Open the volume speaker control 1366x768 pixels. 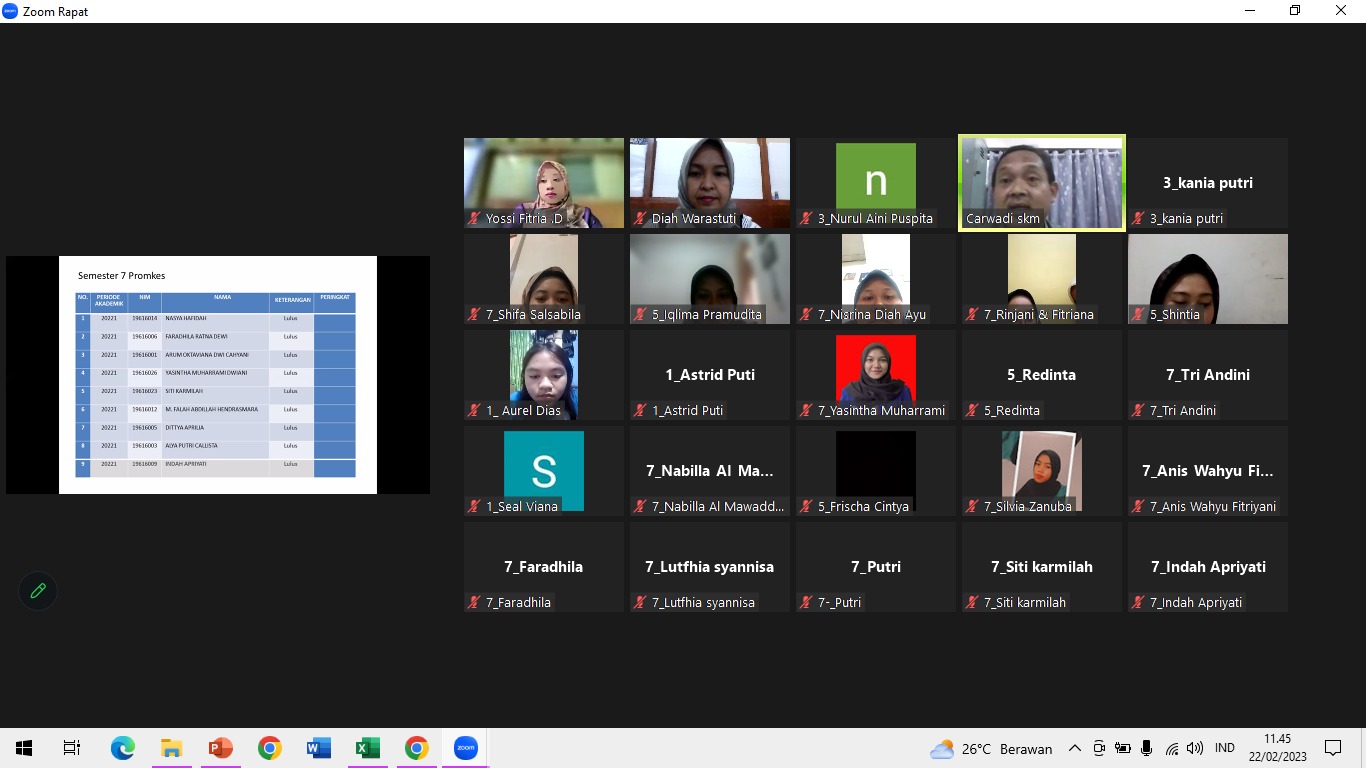1194,748
